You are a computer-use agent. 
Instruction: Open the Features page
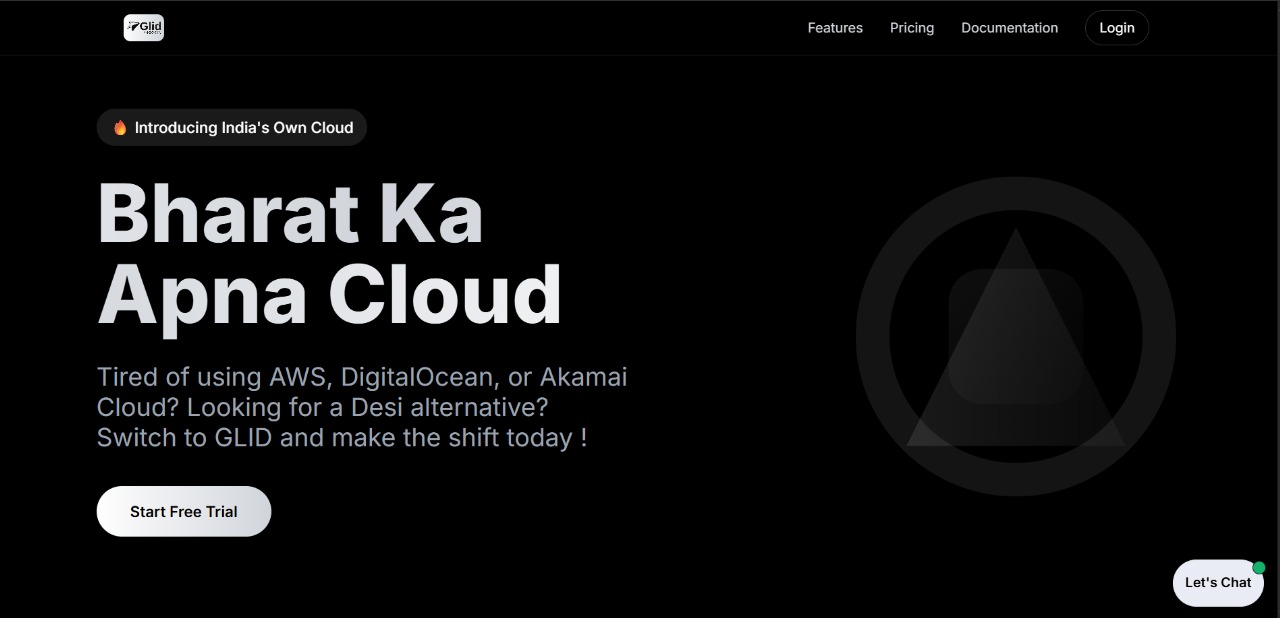click(x=835, y=28)
